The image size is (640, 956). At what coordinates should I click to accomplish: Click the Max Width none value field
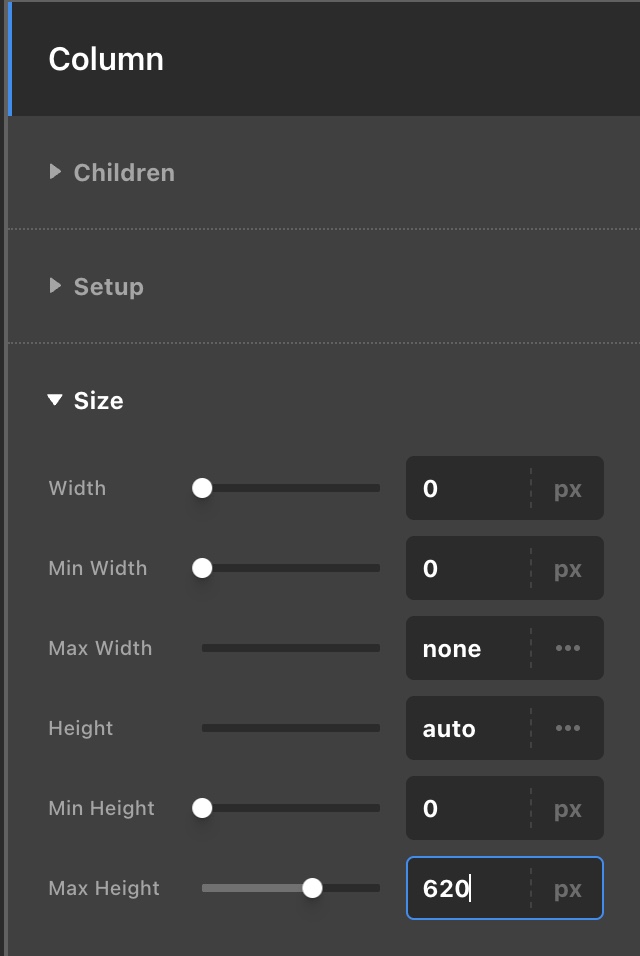click(467, 648)
